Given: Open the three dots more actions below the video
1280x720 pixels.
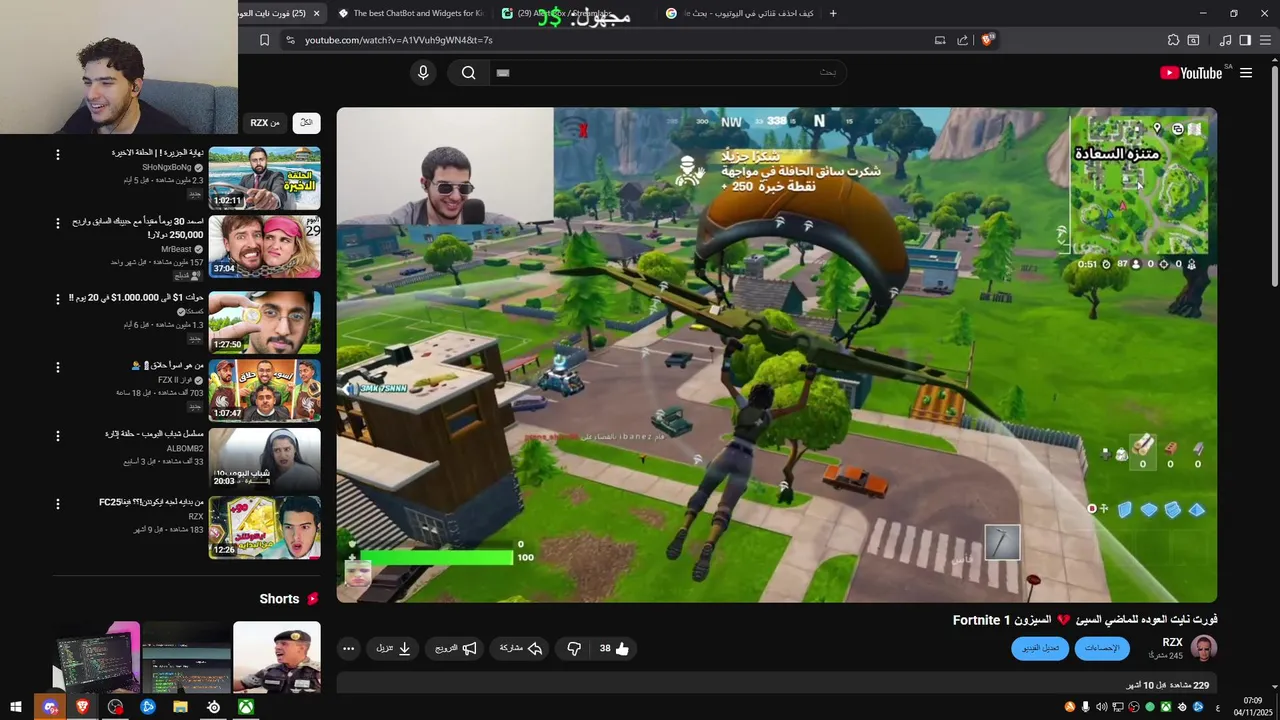Looking at the screenshot, I should point(348,648).
